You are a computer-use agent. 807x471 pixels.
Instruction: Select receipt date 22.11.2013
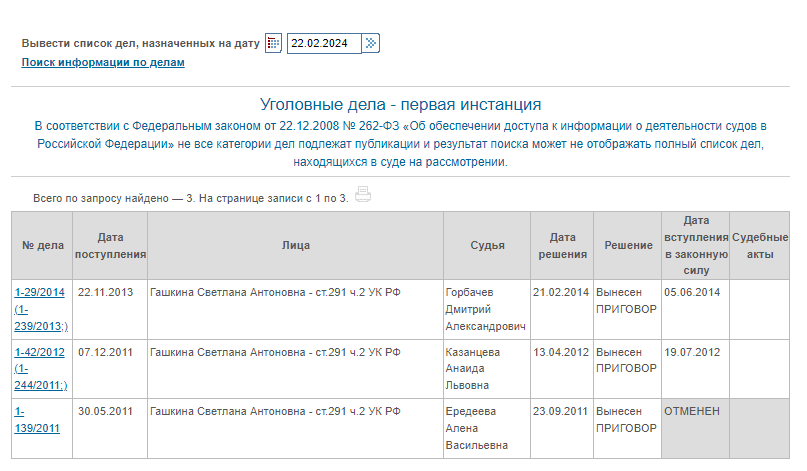pos(106,292)
